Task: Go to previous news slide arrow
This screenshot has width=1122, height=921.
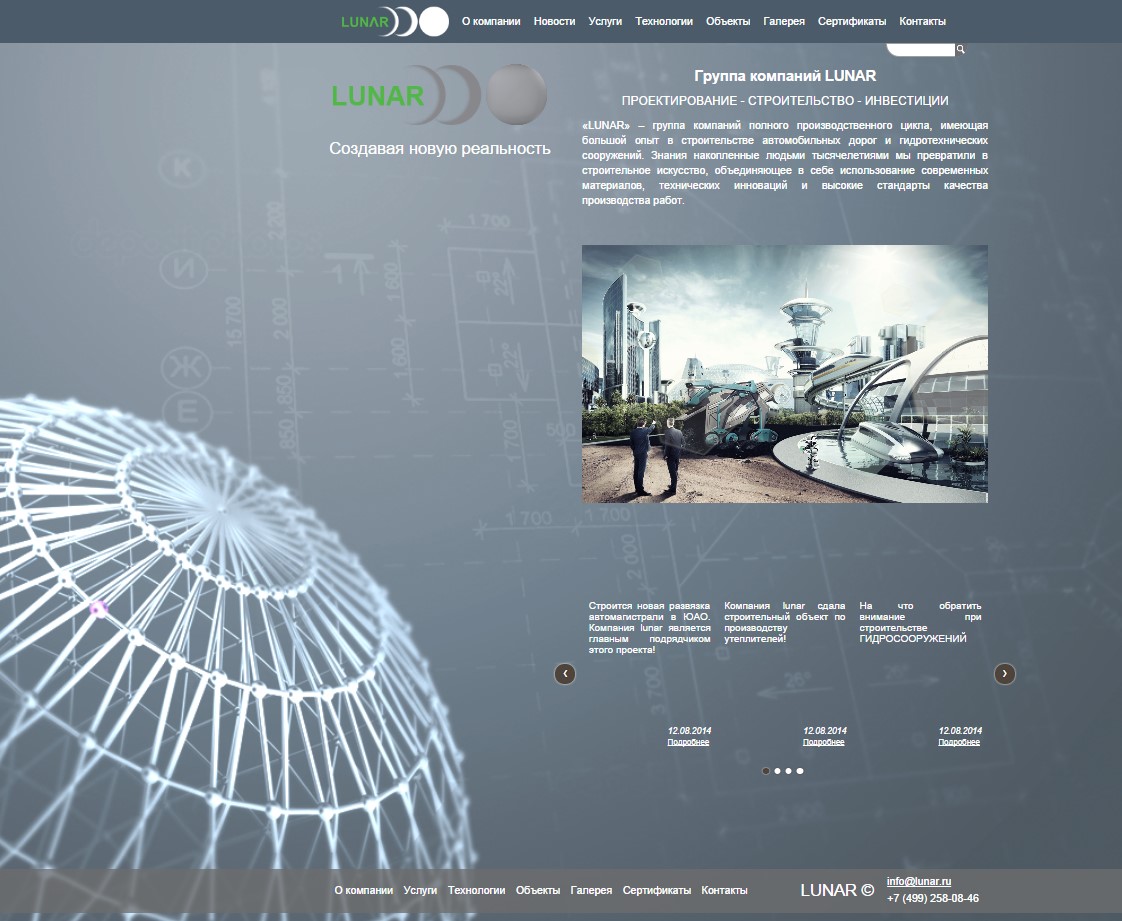Action: (565, 674)
